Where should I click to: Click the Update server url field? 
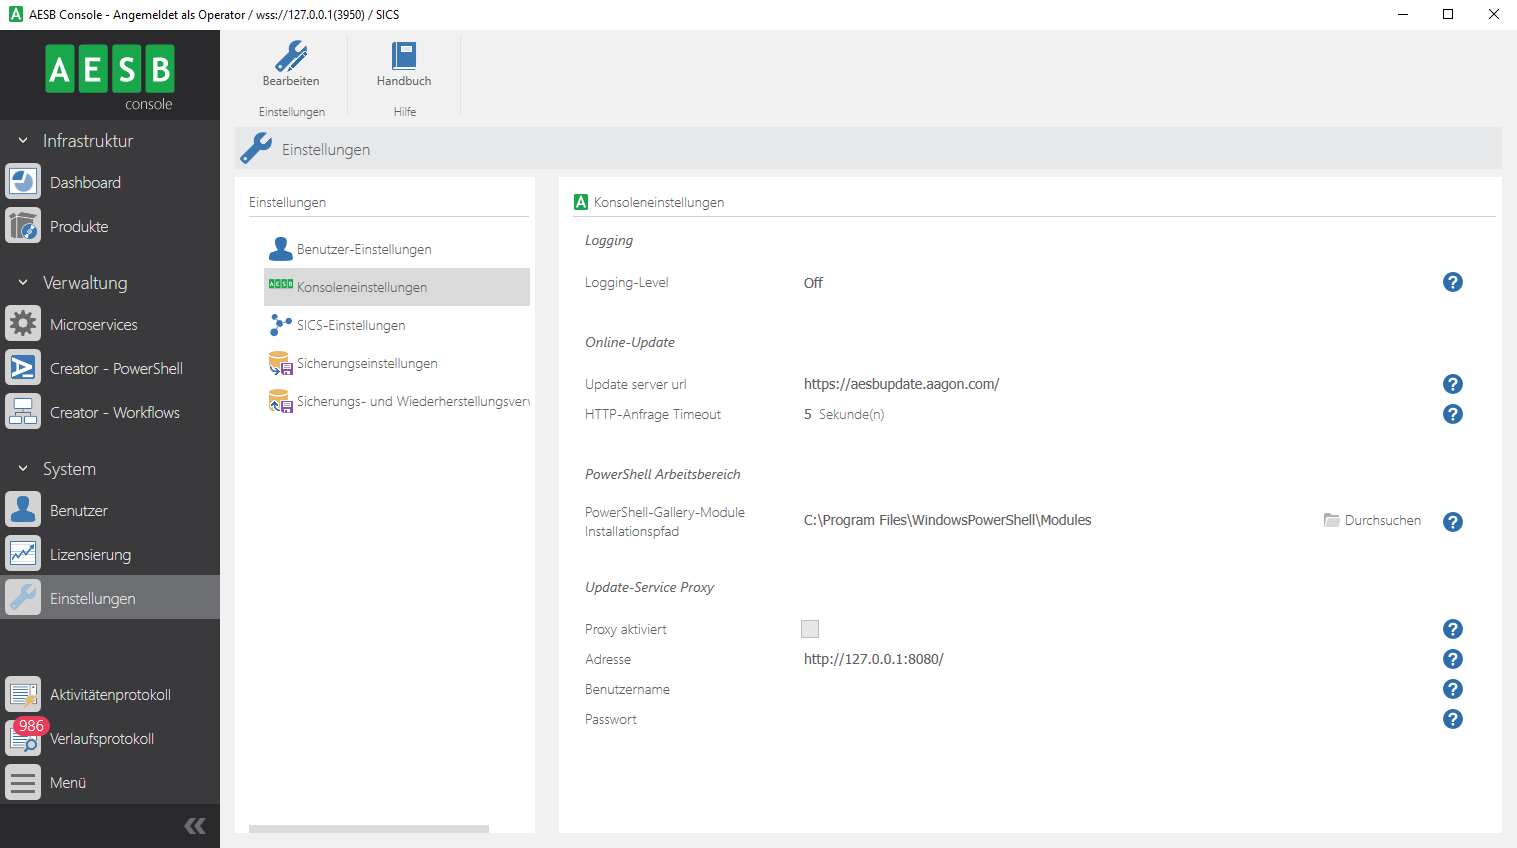pos(901,384)
